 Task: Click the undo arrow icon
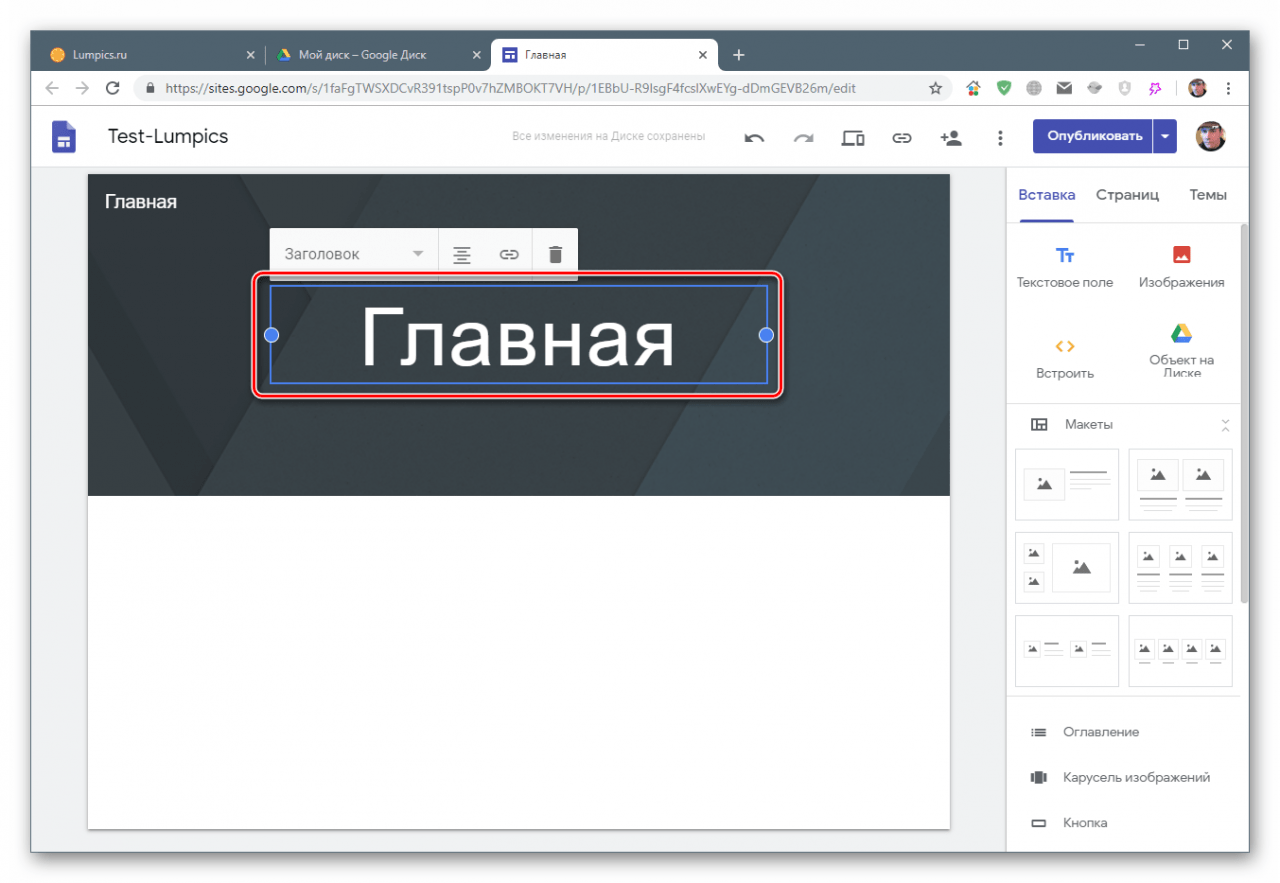[x=754, y=138]
